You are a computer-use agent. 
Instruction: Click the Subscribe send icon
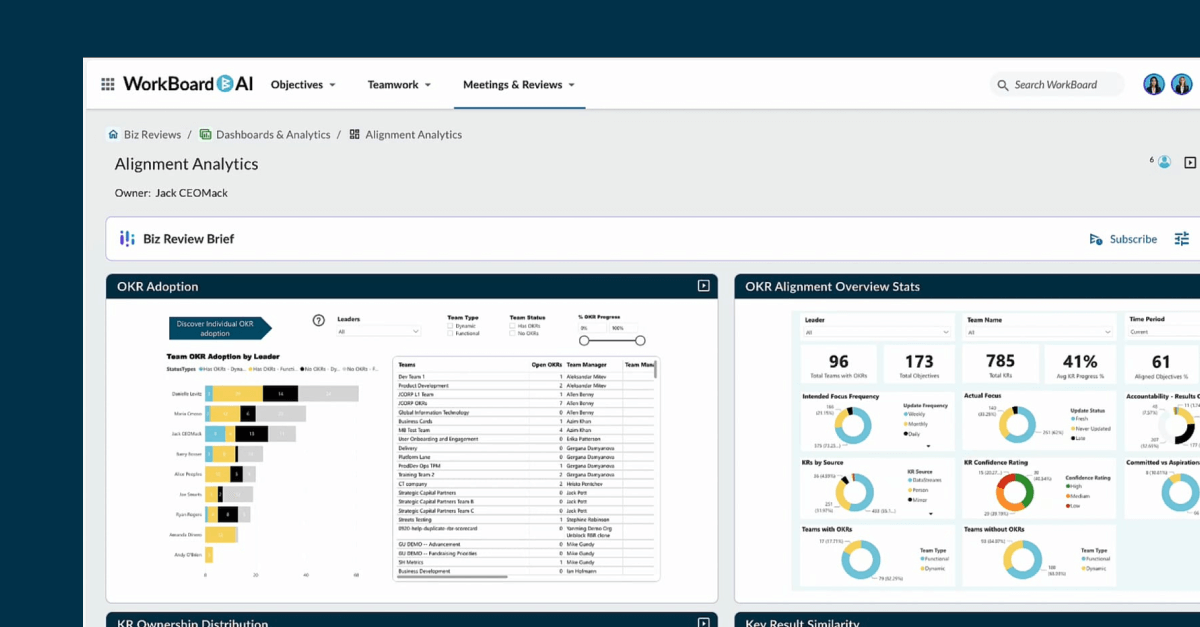pos(1096,238)
